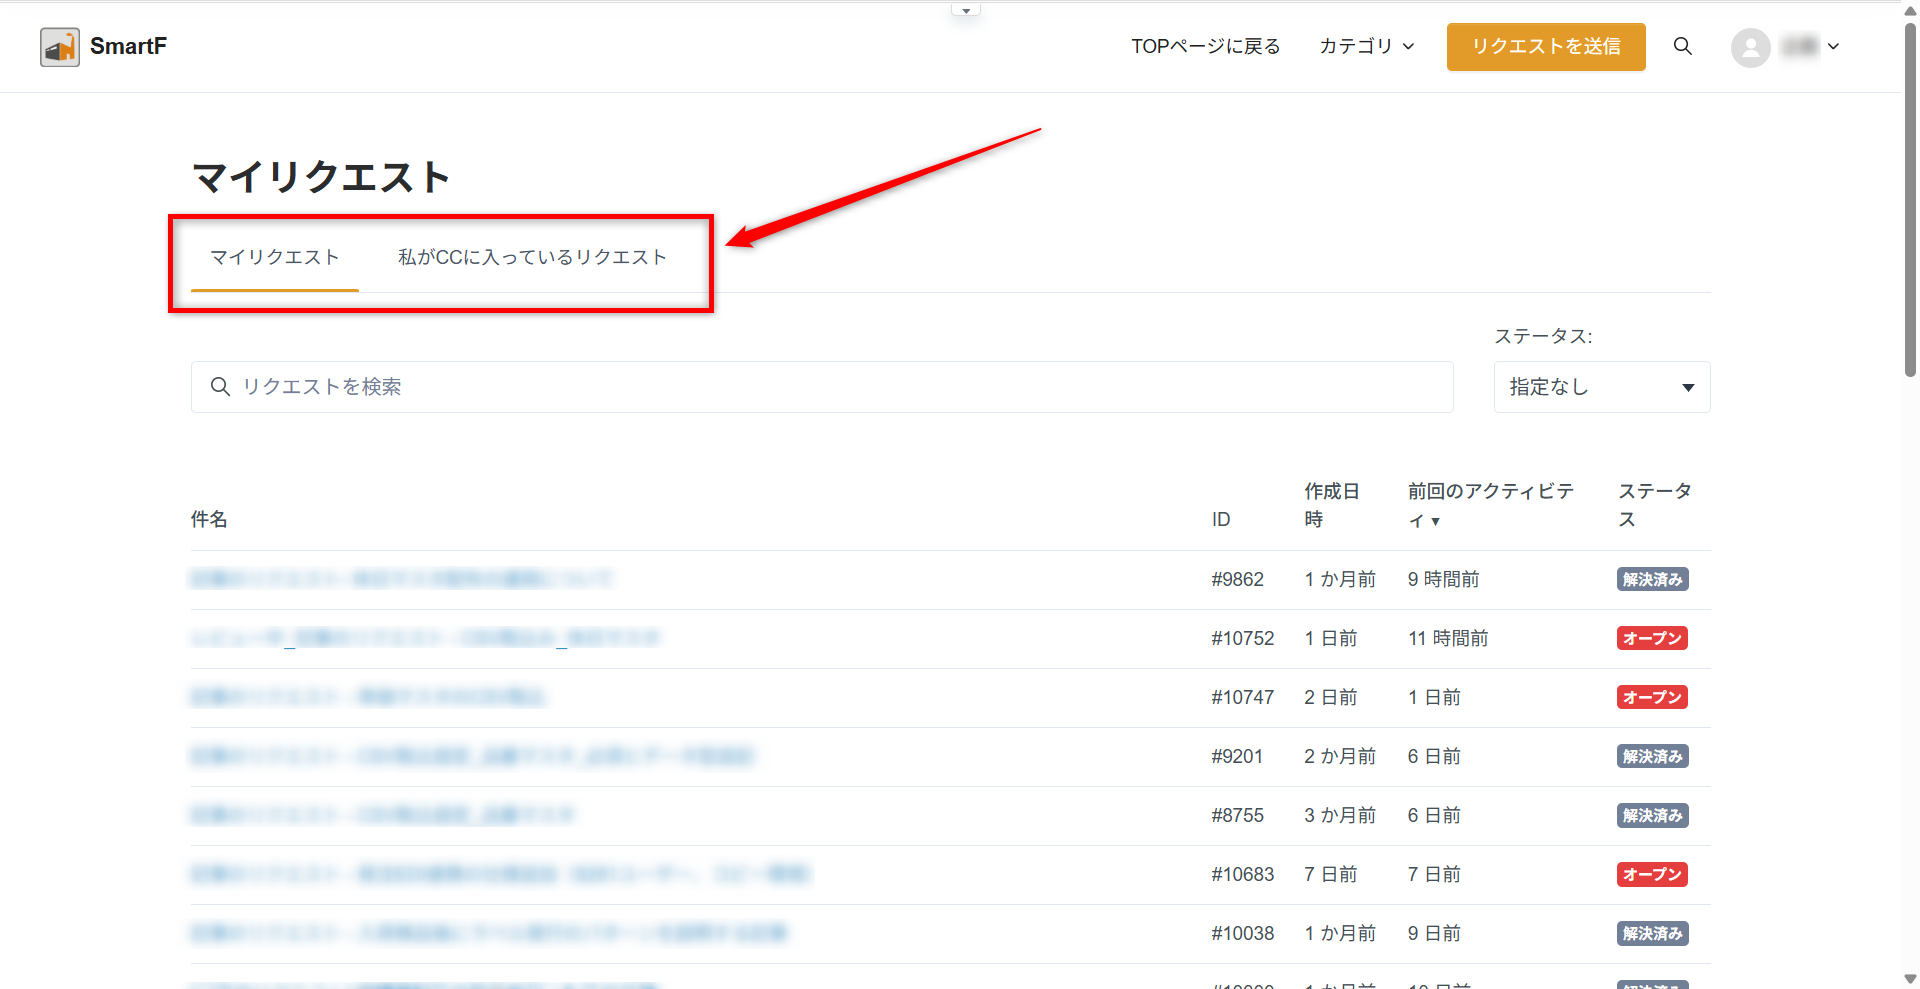
Task: Open the search magnifier in header
Action: tap(1683, 47)
